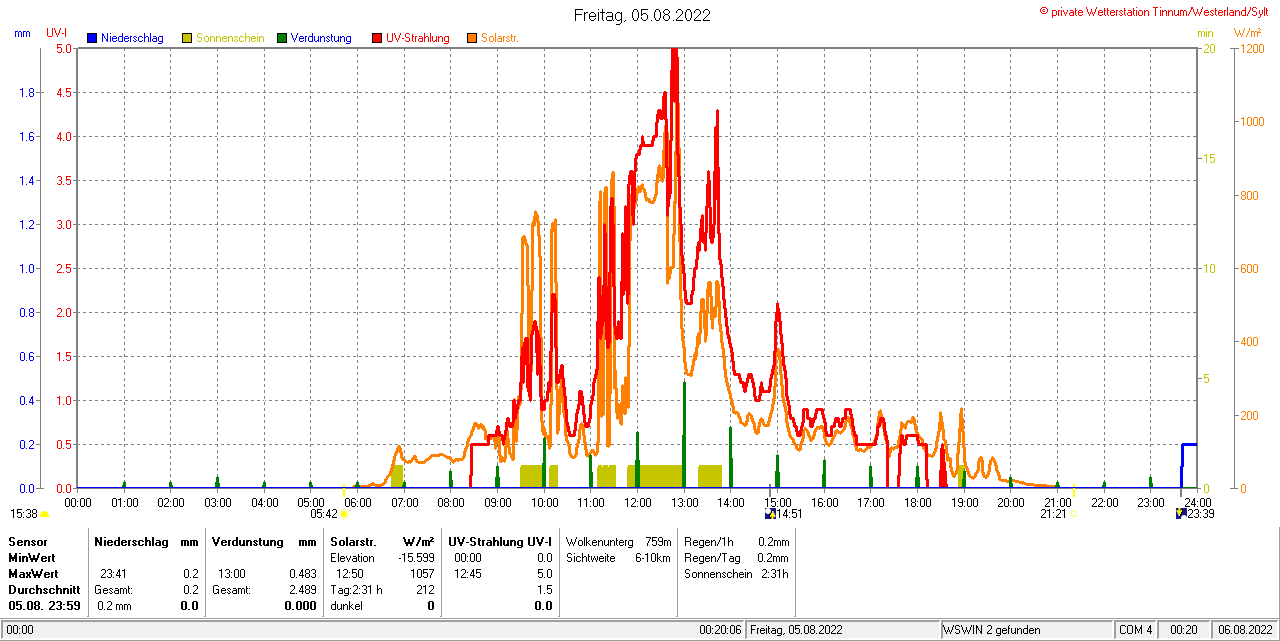1280x641 pixels.
Task: Click the Durchschnitt row label
Action: (44, 589)
